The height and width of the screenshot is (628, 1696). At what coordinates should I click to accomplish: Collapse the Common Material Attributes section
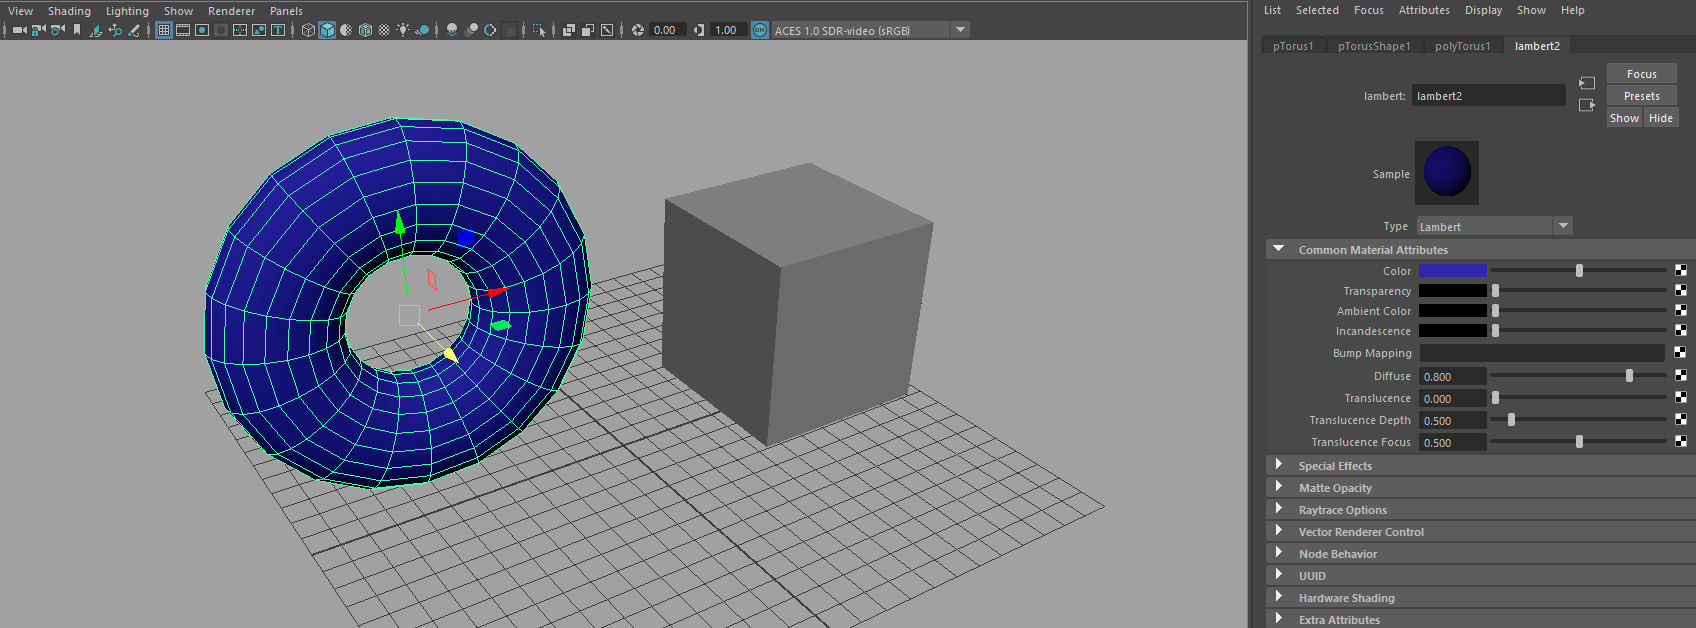pos(1278,249)
